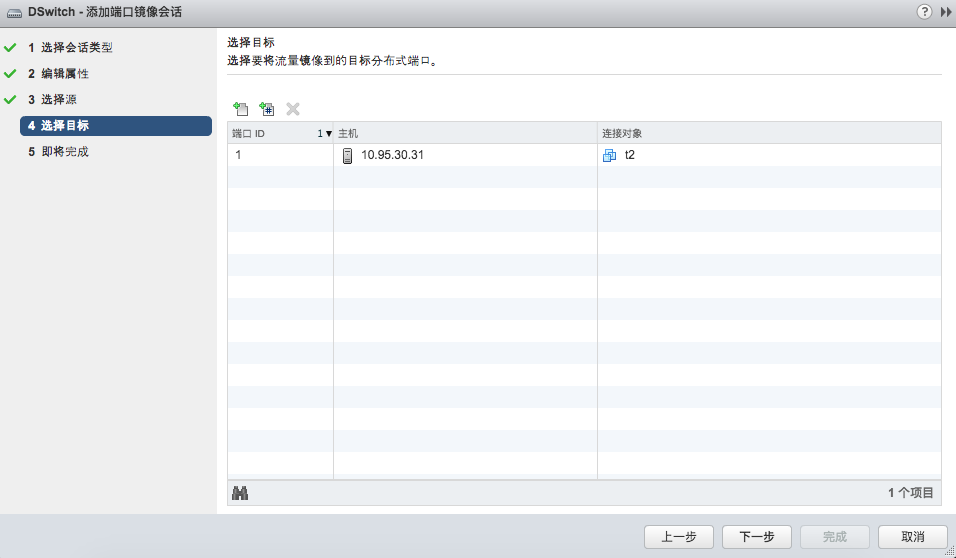The width and height of the screenshot is (956, 558).
Task: Sort by the 连接对象 column header
Action: 769,133
